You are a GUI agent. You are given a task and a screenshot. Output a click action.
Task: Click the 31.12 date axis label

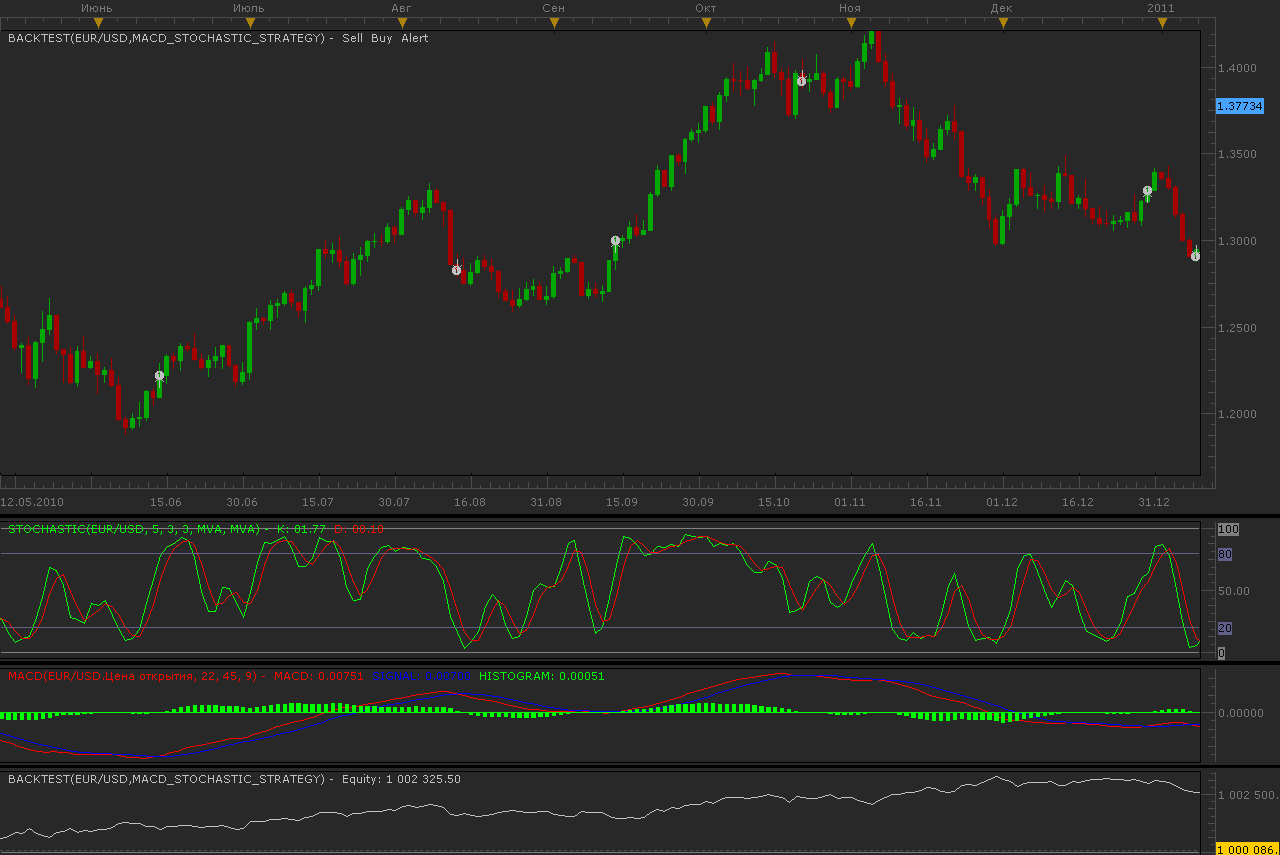(1154, 502)
